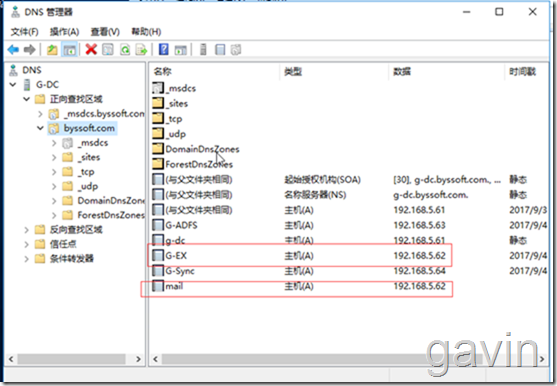Open the 帮助(H) menu

pyautogui.click(x=146, y=32)
